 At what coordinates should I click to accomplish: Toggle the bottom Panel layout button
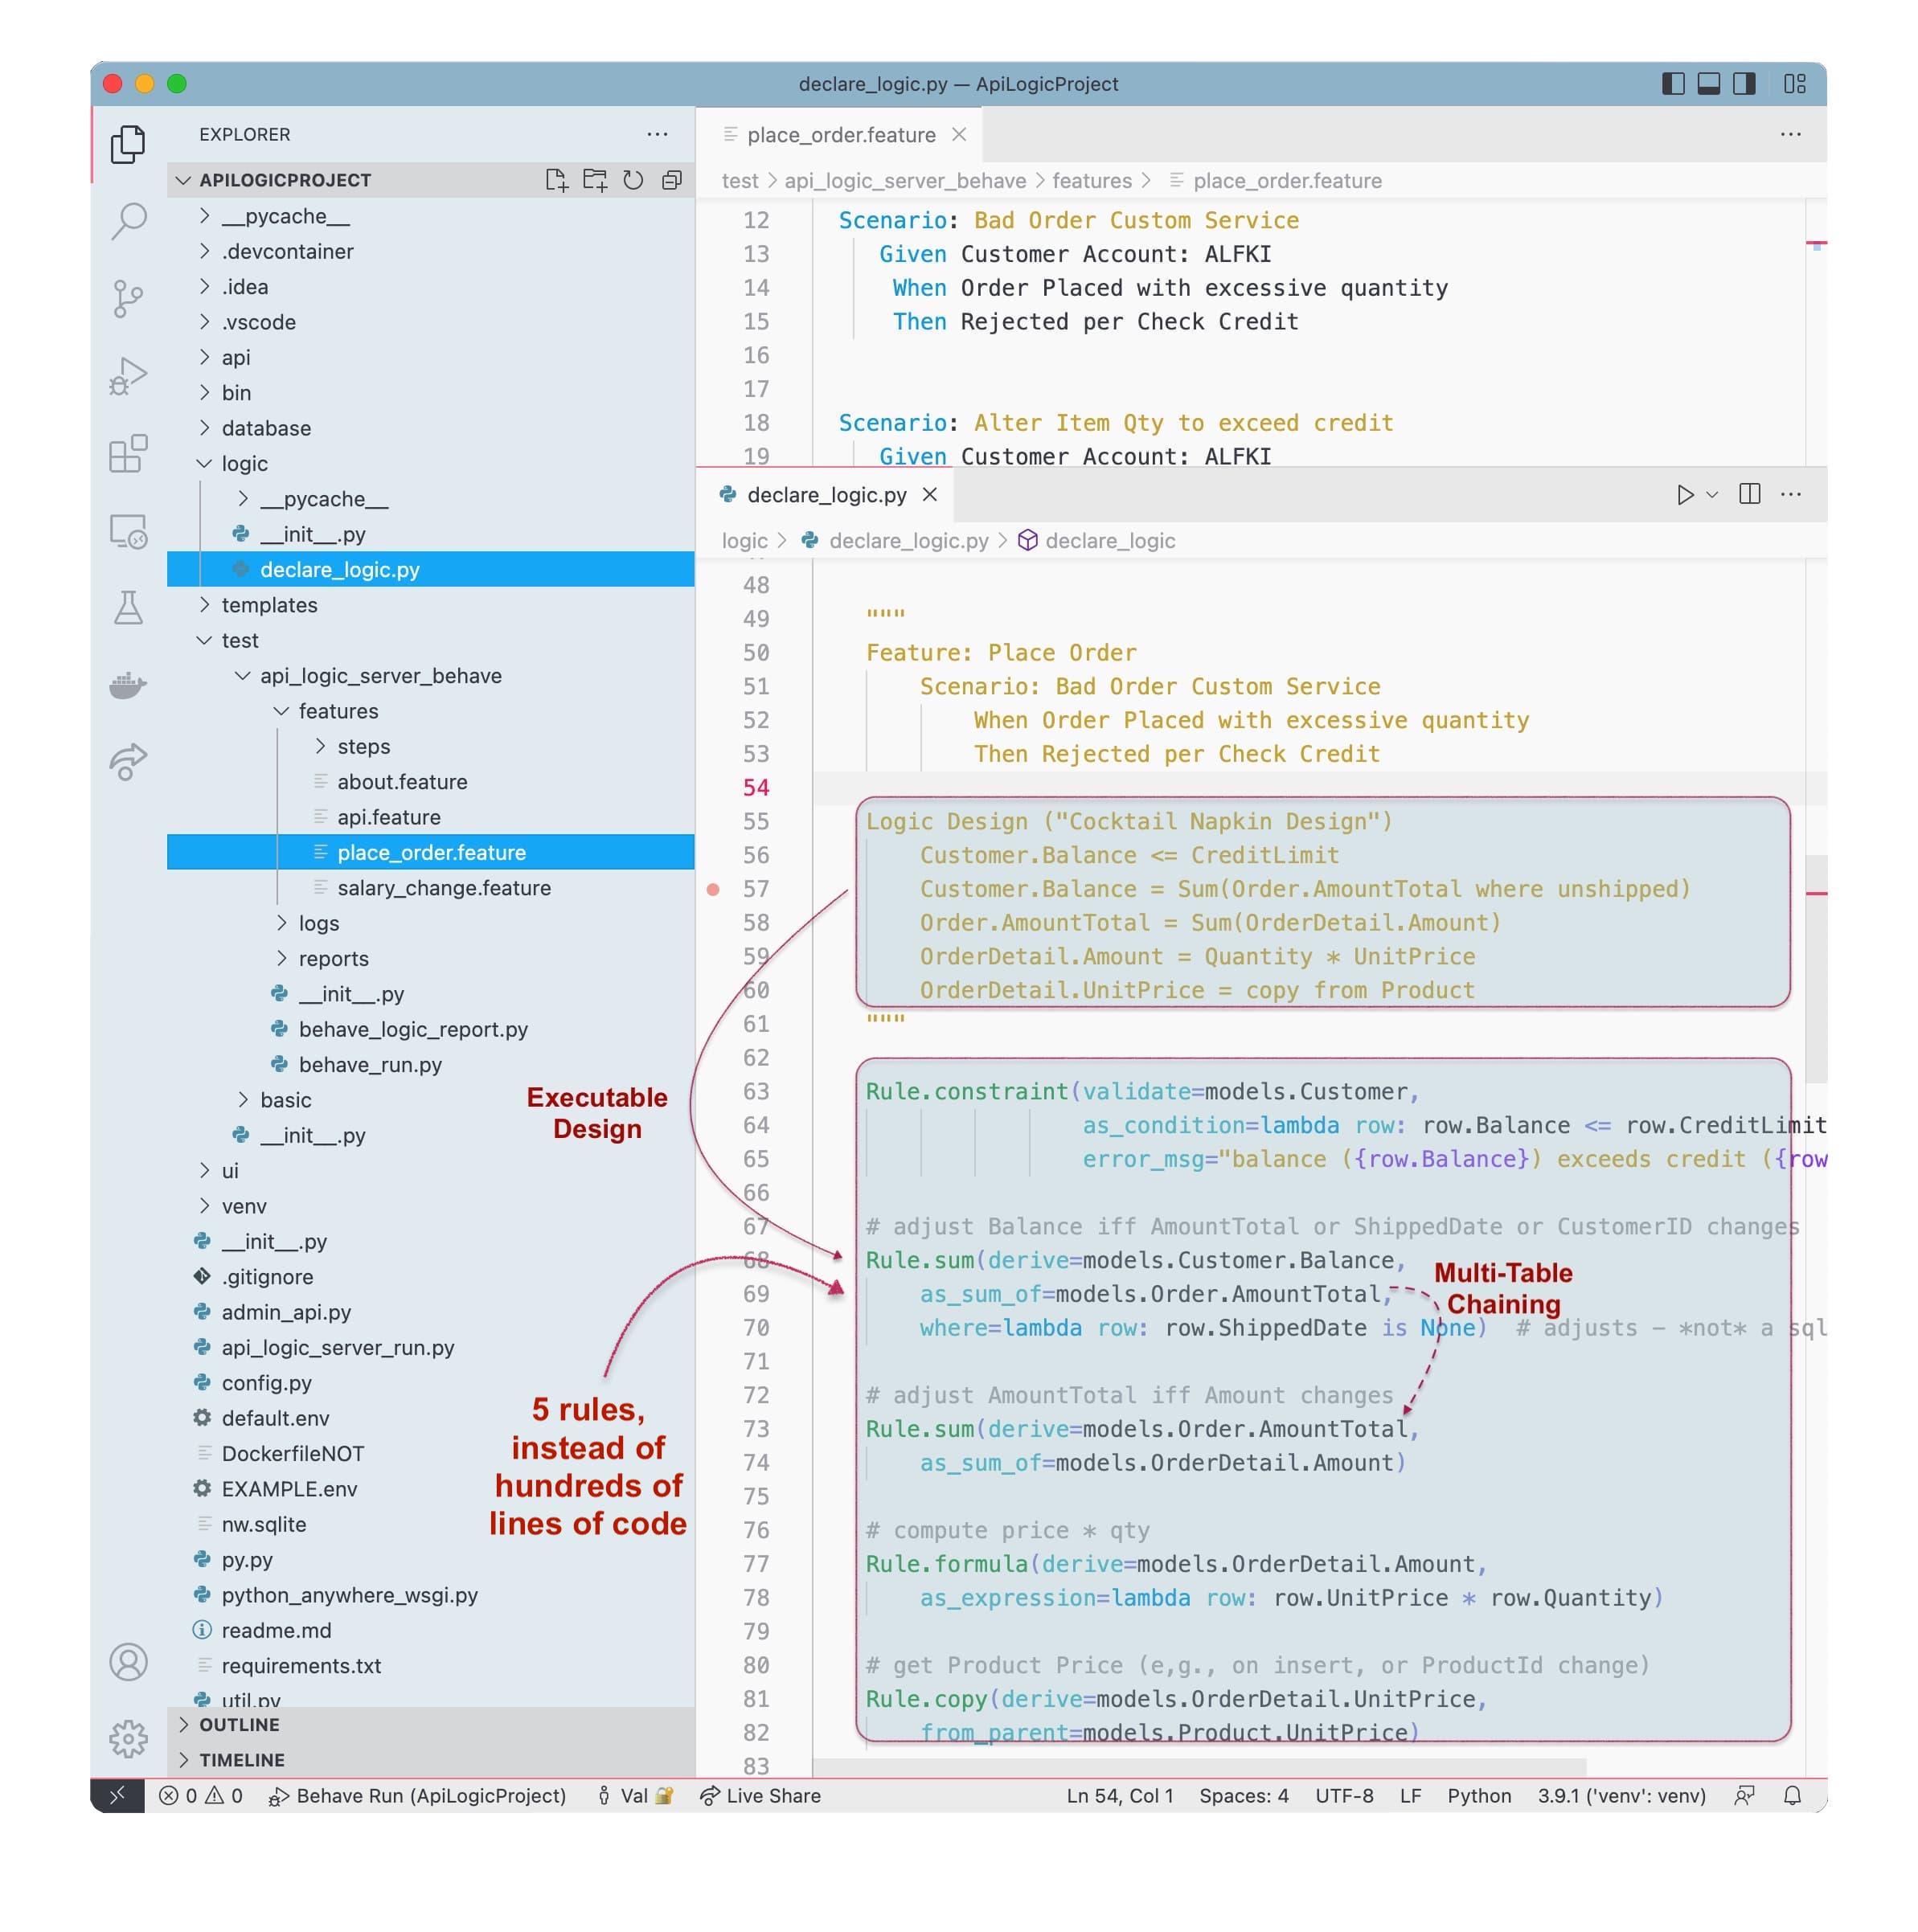click(1708, 84)
